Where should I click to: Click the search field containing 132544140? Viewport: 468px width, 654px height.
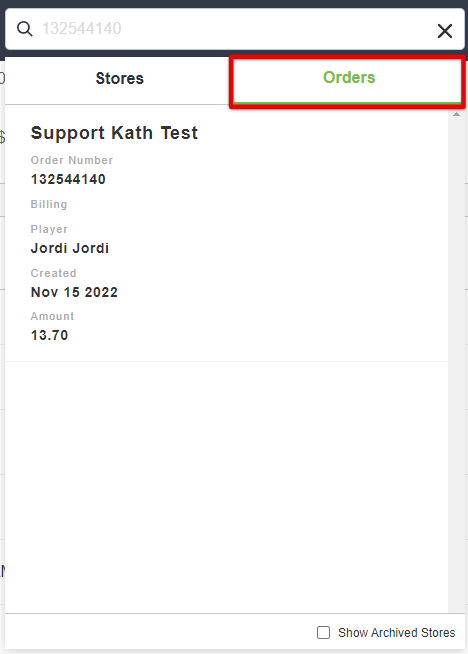235,29
